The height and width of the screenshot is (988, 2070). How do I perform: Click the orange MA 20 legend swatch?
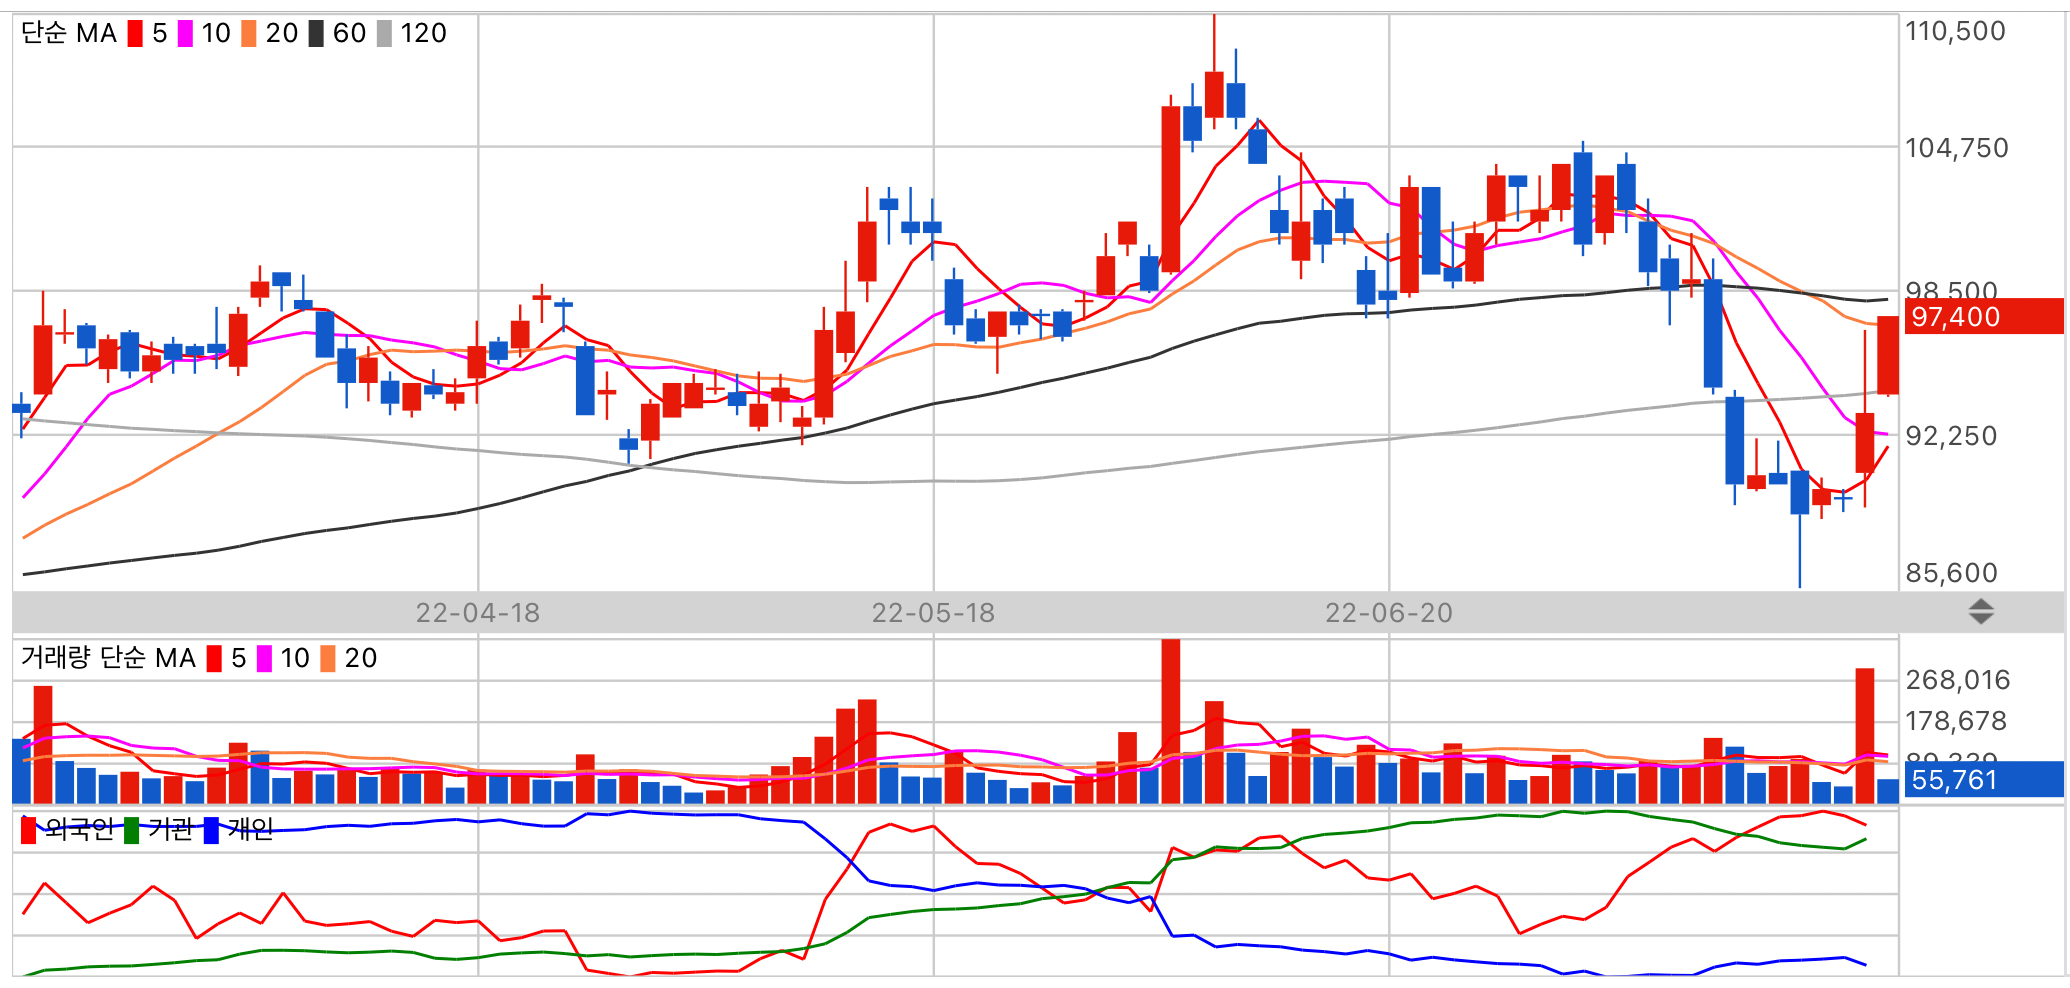tap(249, 34)
